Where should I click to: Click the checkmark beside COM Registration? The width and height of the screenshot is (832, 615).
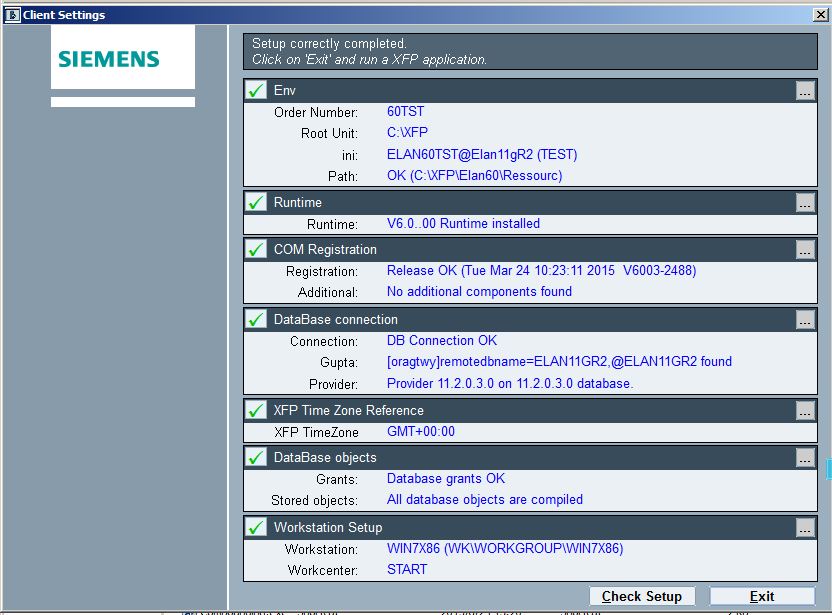[x=256, y=249]
